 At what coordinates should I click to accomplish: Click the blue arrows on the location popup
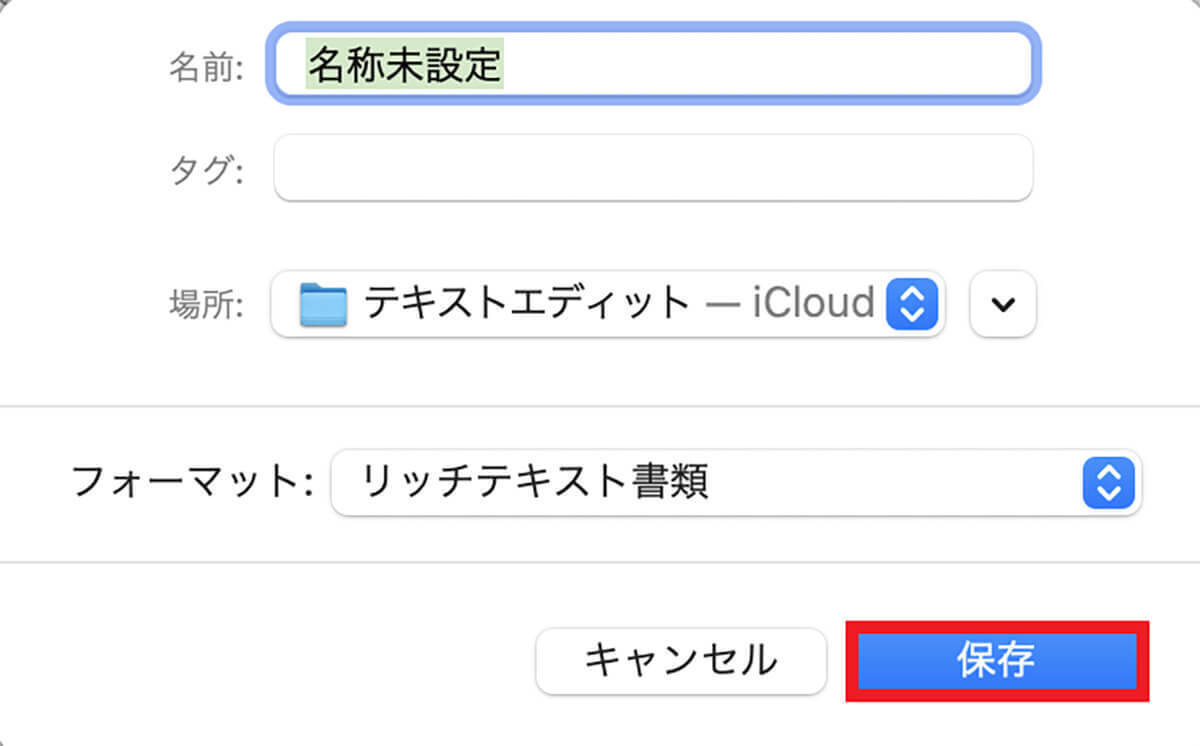pyautogui.click(x=911, y=303)
